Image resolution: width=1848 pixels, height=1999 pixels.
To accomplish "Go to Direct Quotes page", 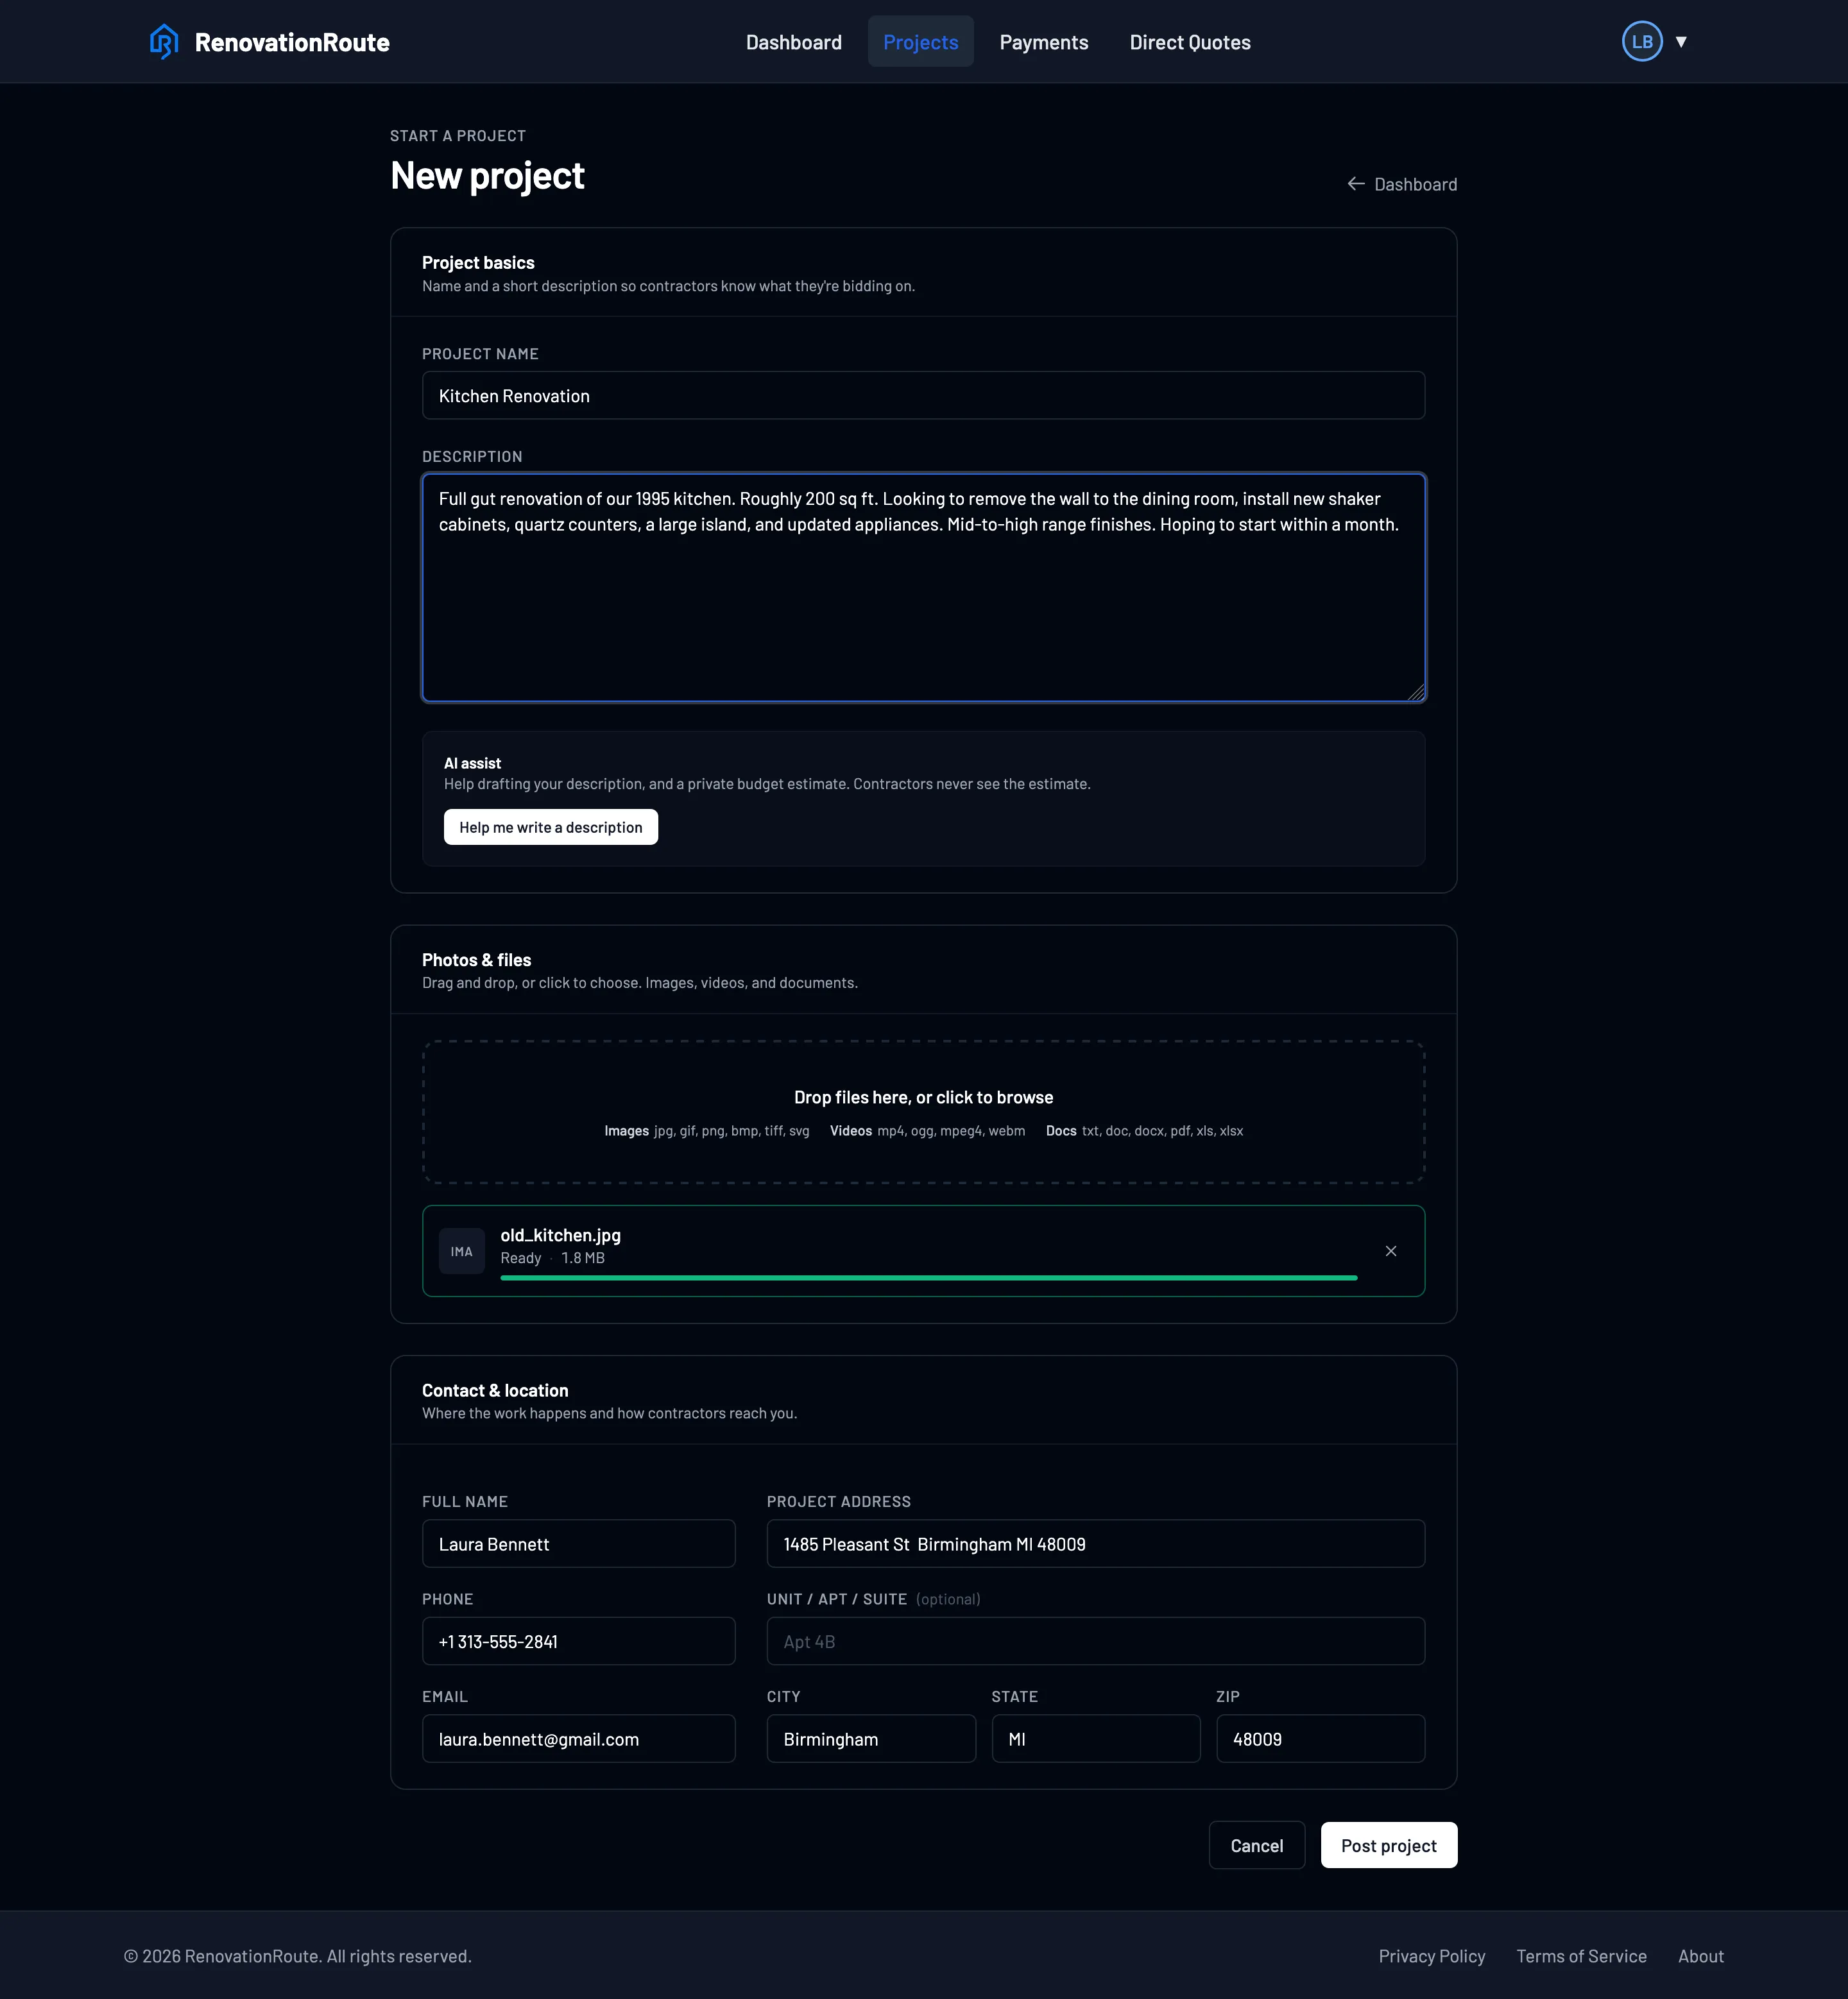I will [x=1189, y=42].
